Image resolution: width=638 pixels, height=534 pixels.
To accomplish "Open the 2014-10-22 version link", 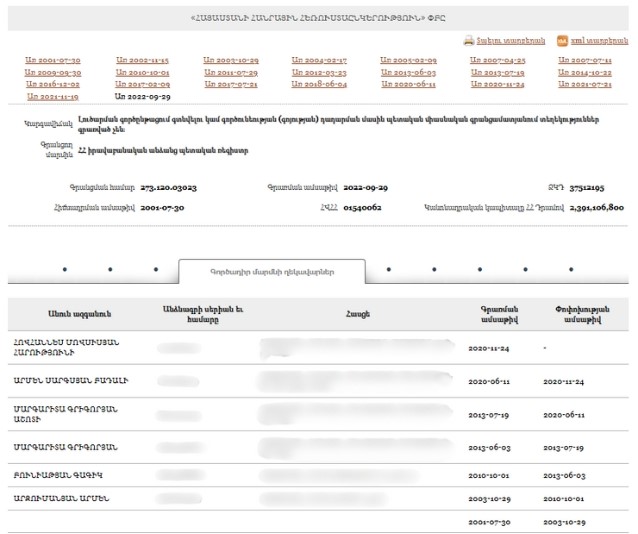I will pyautogui.click(x=585, y=73).
